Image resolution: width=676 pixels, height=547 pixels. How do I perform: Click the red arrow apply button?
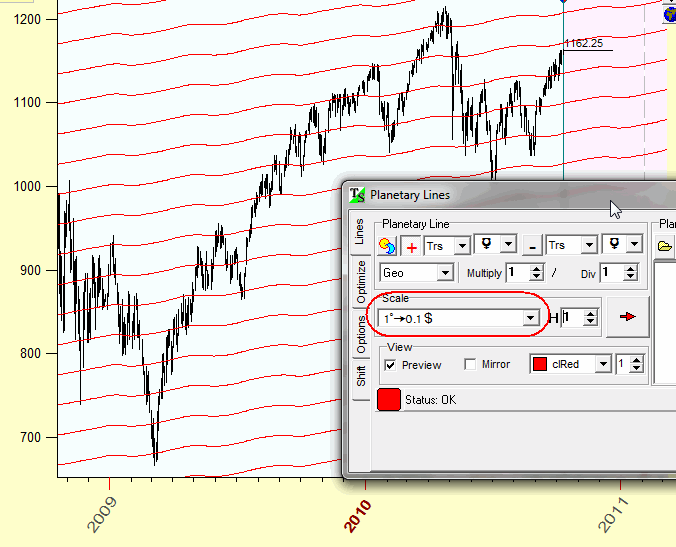click(628, 317)
